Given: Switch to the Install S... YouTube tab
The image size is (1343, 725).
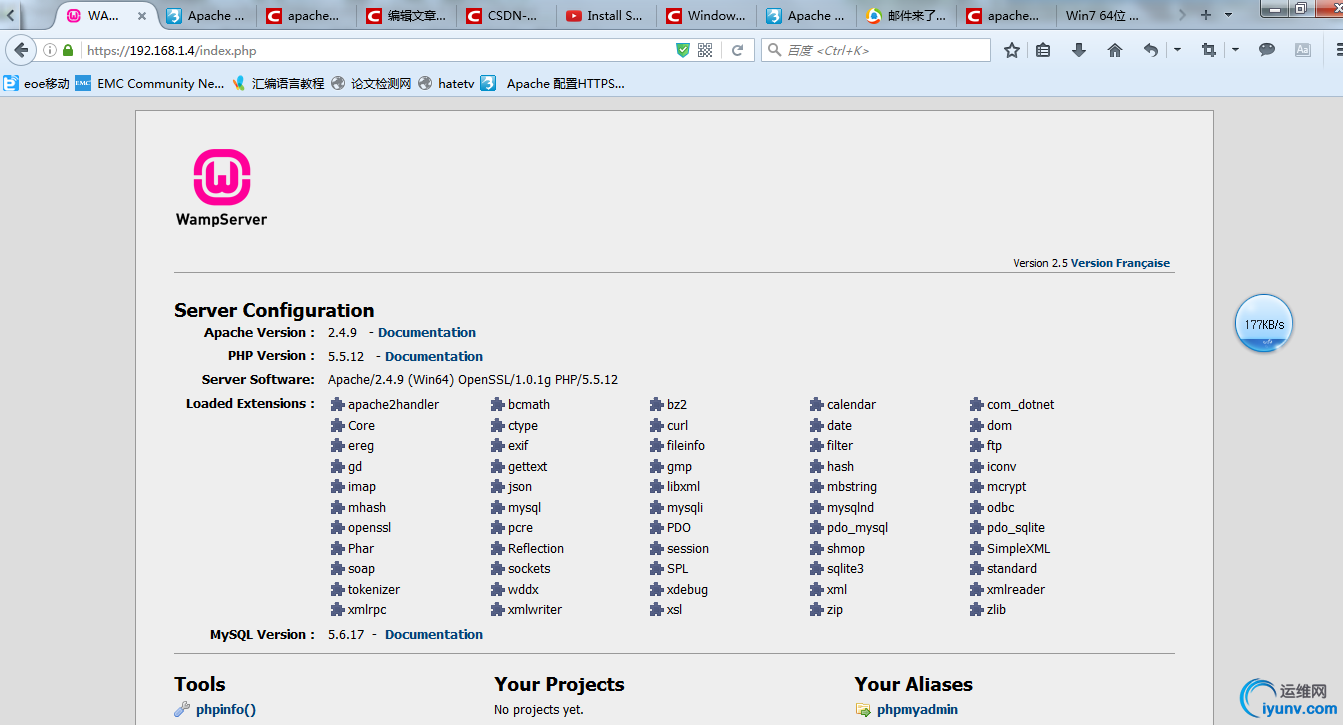Looking at the screenshot, I should (606, 15).
